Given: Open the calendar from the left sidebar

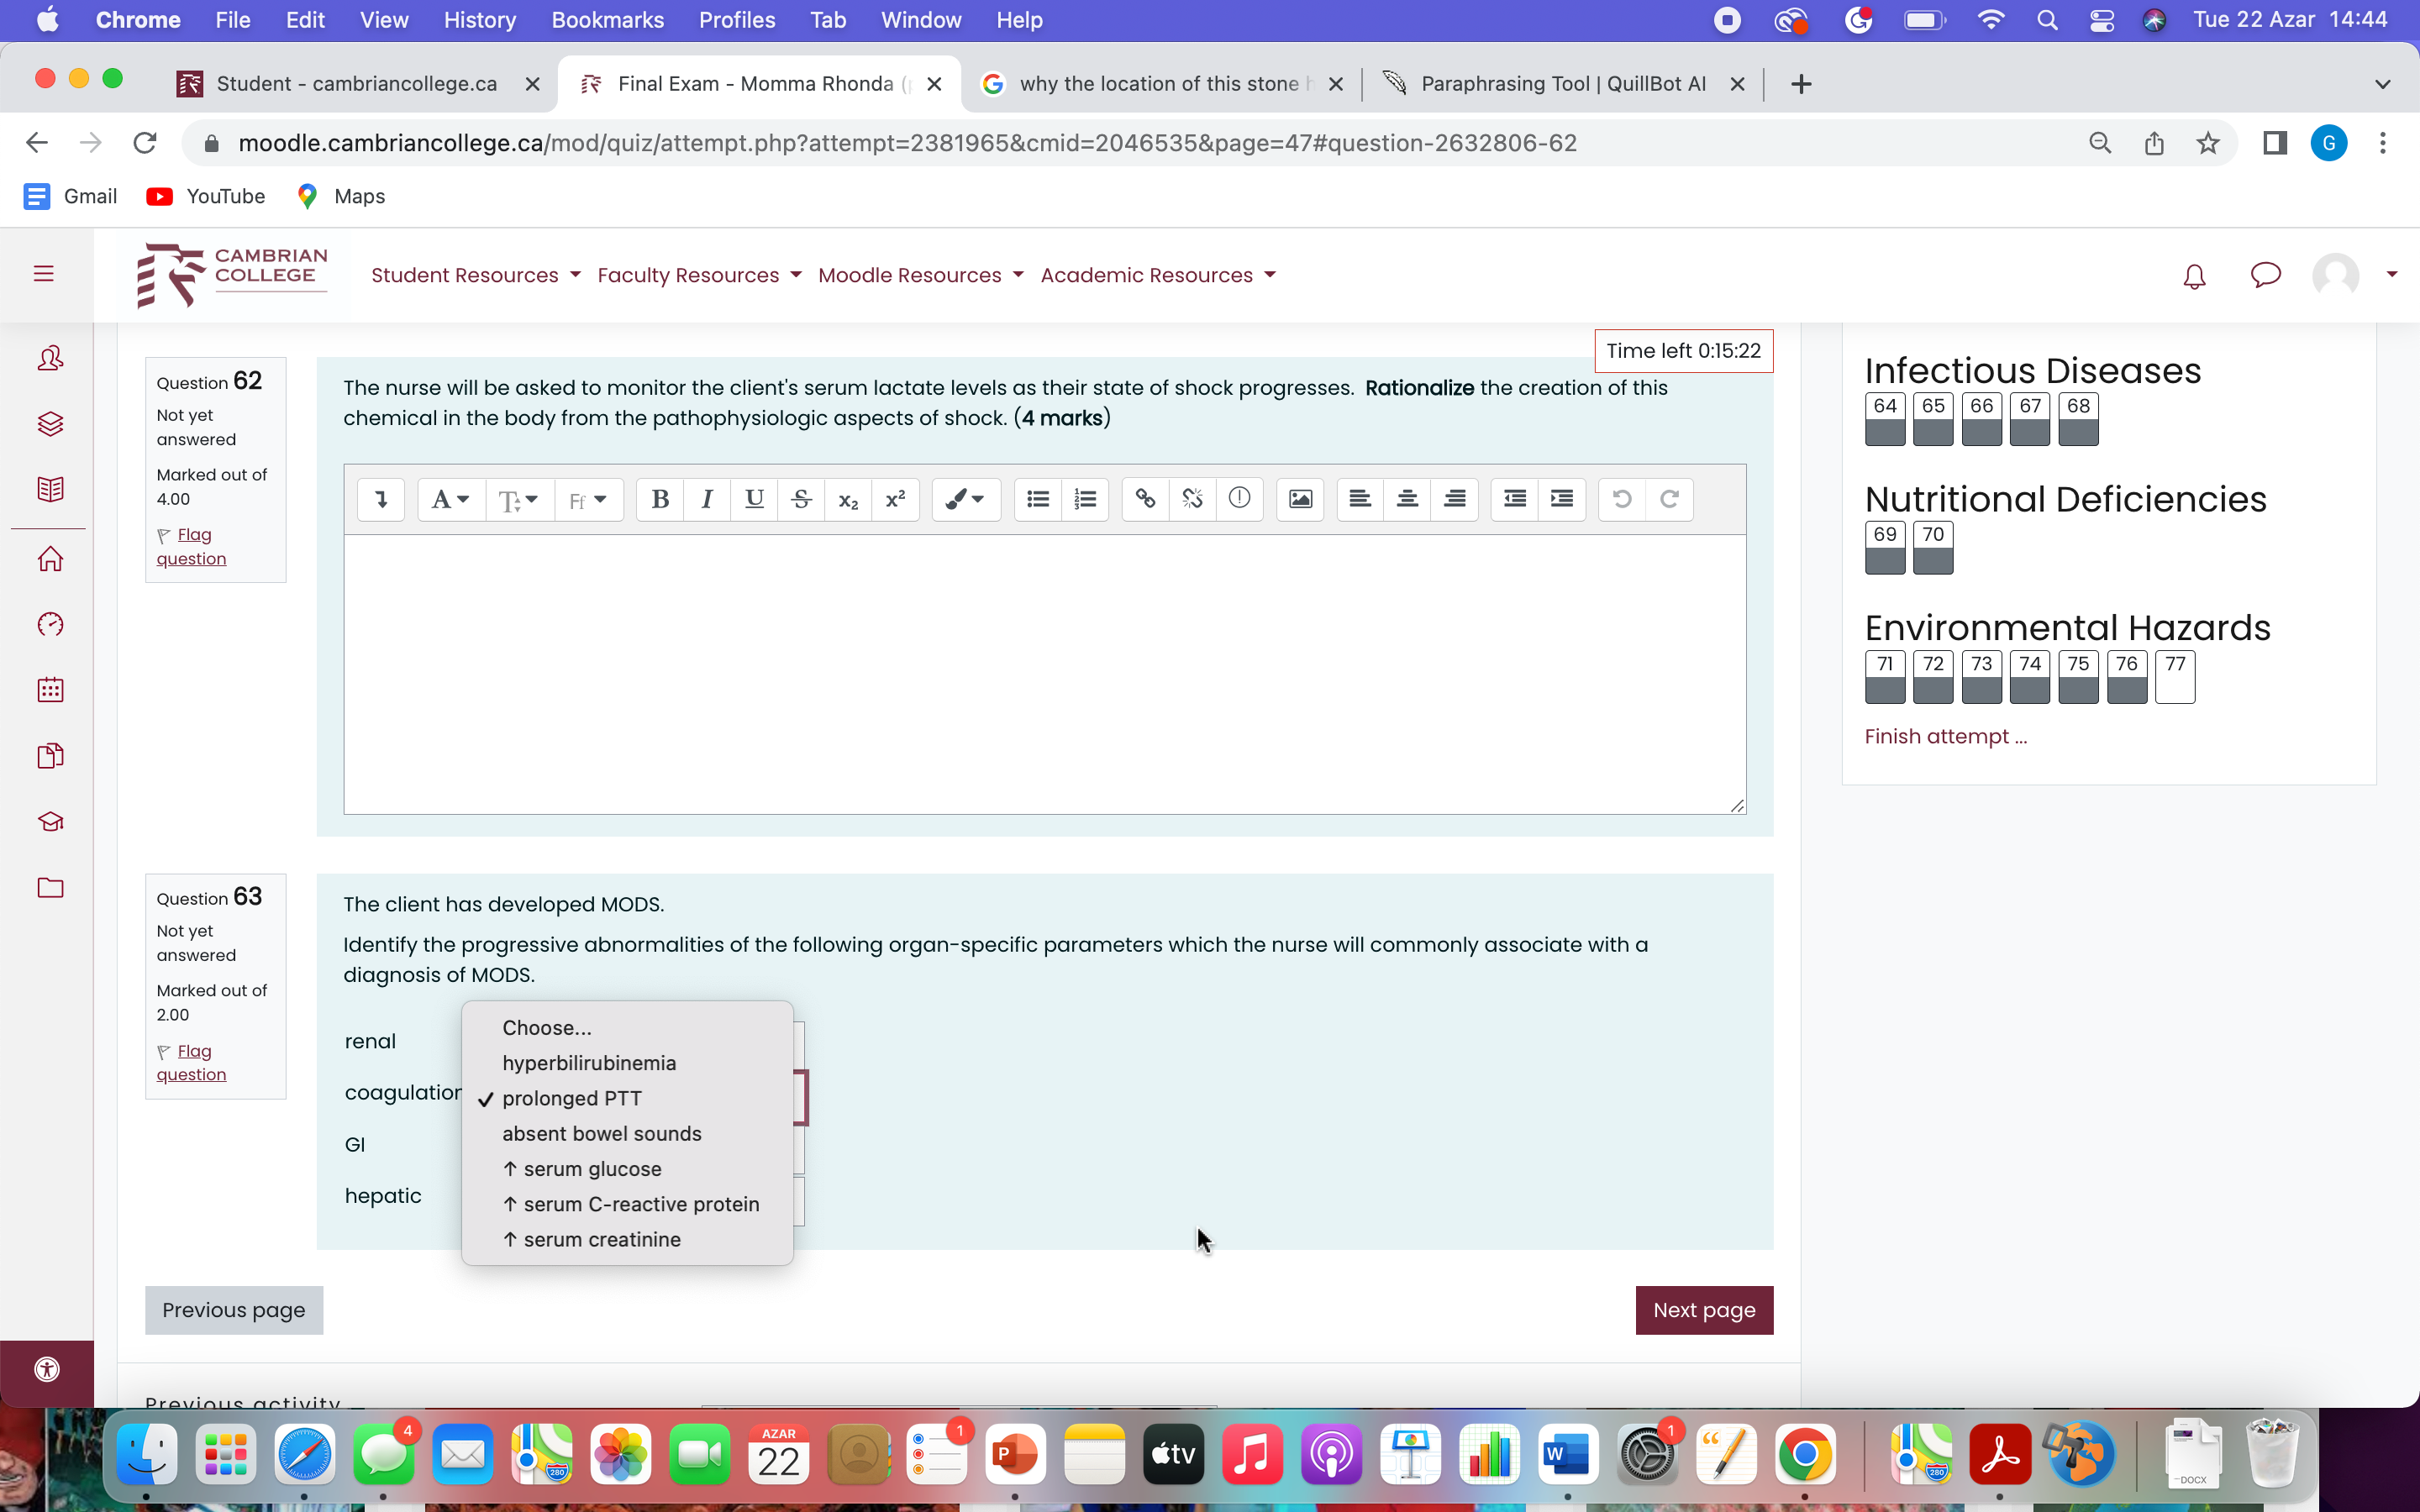Looking at the screenshot, I should point(49,690).
